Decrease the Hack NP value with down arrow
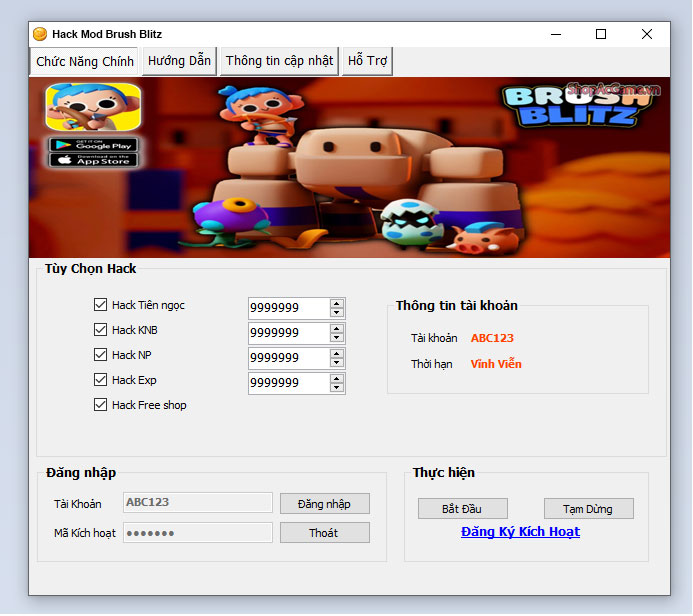 coord(337,362)
